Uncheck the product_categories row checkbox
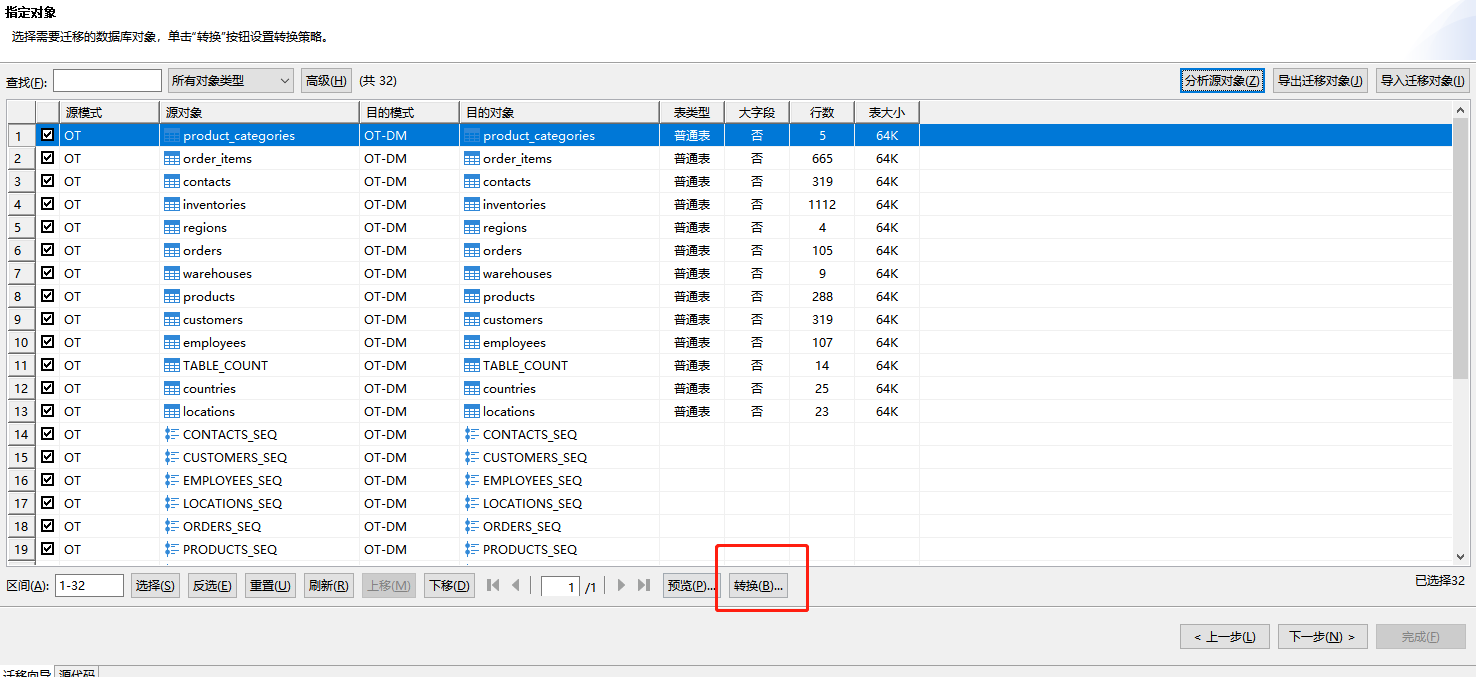 [x=47, y=135]
